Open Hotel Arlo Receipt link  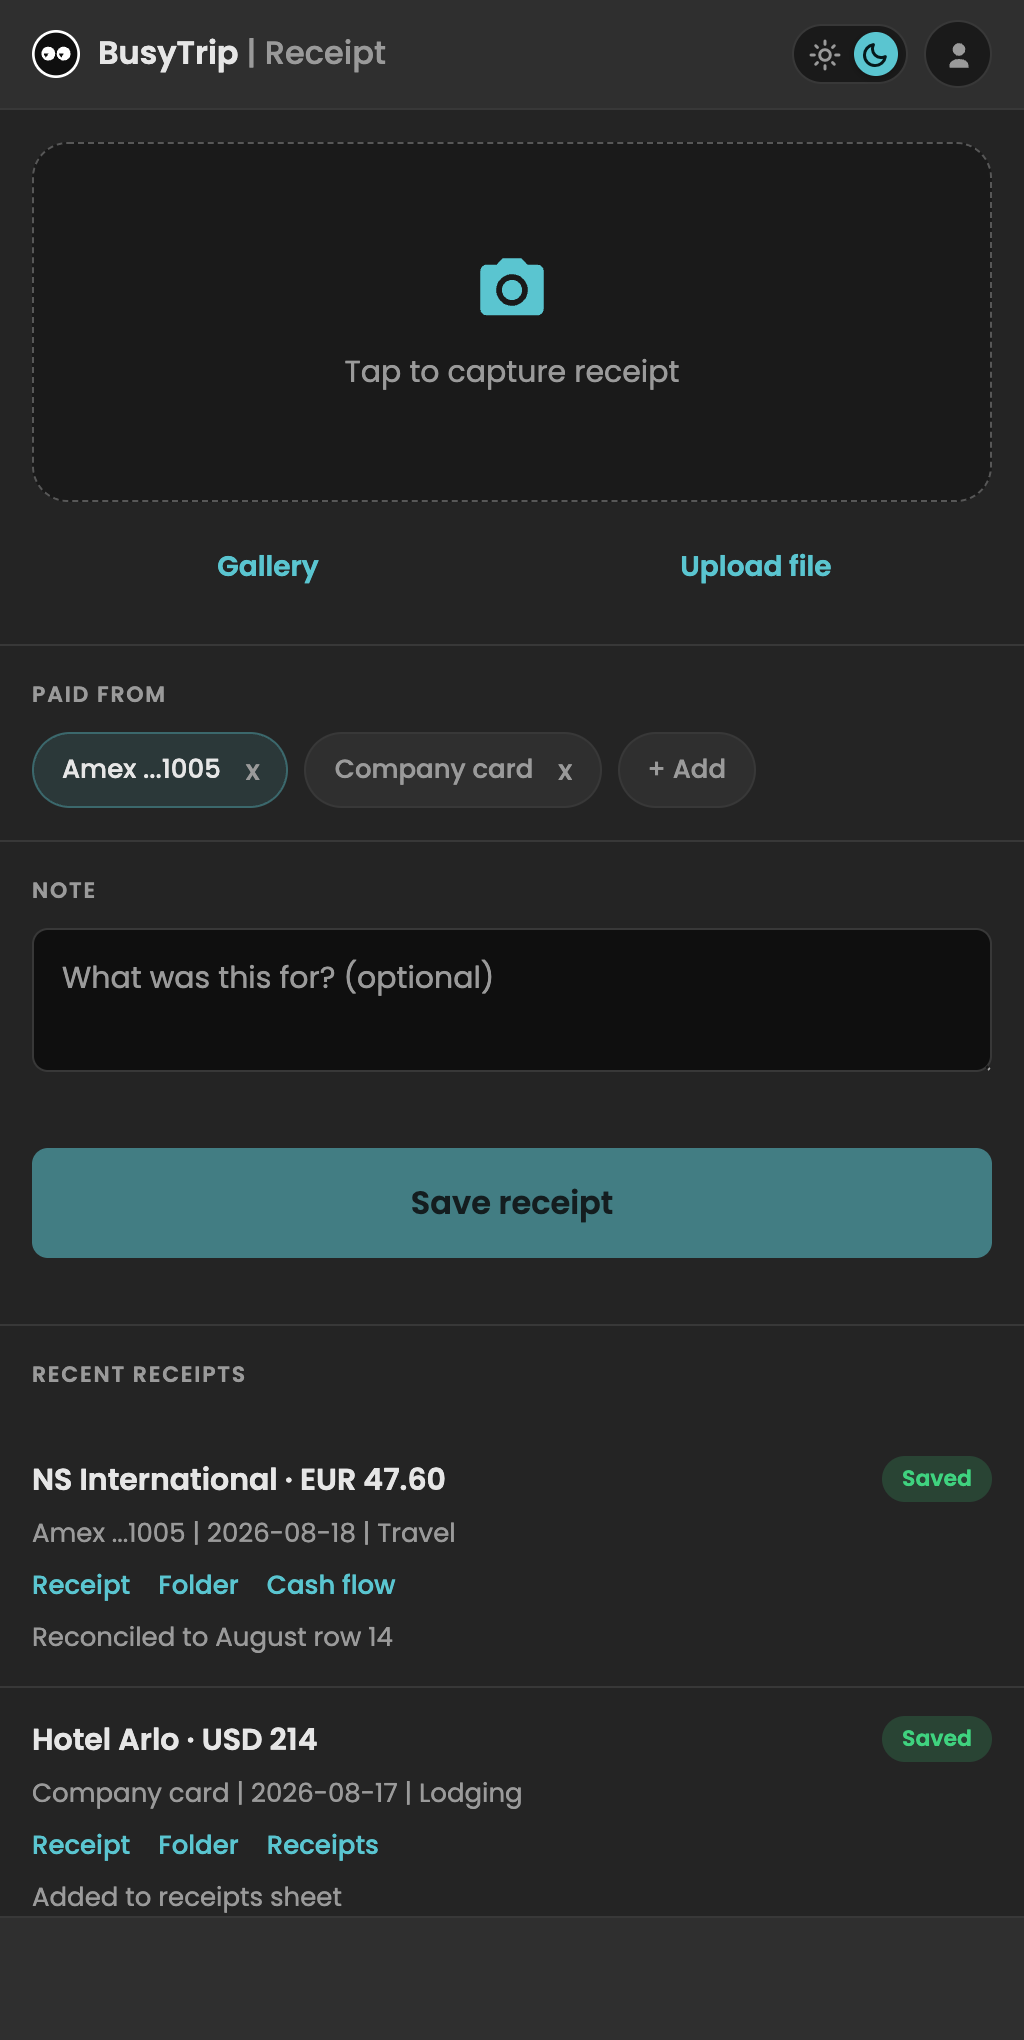(x=81, y=1845)
